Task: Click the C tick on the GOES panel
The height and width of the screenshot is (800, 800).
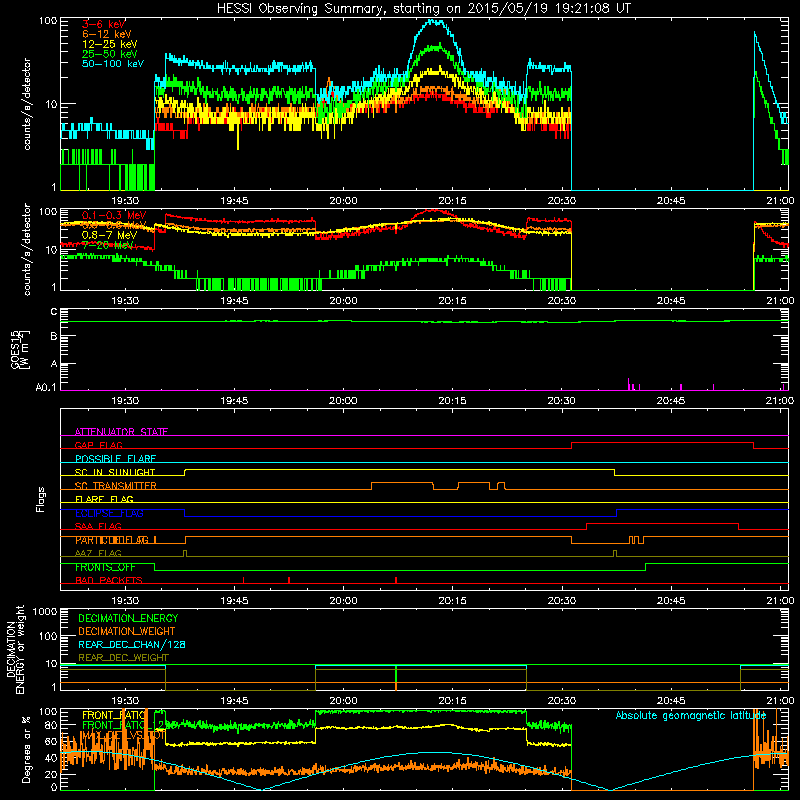Action: pos(54,312)
